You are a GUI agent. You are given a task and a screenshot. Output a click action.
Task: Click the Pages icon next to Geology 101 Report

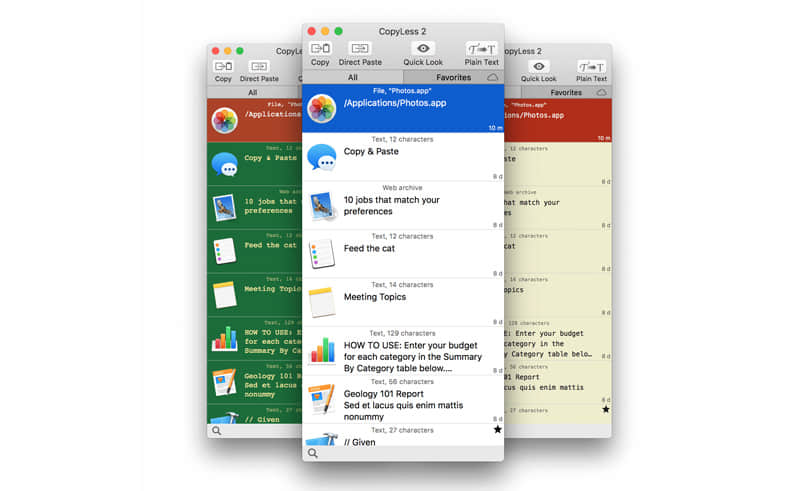pyautogui.click(x=322, y=399)
